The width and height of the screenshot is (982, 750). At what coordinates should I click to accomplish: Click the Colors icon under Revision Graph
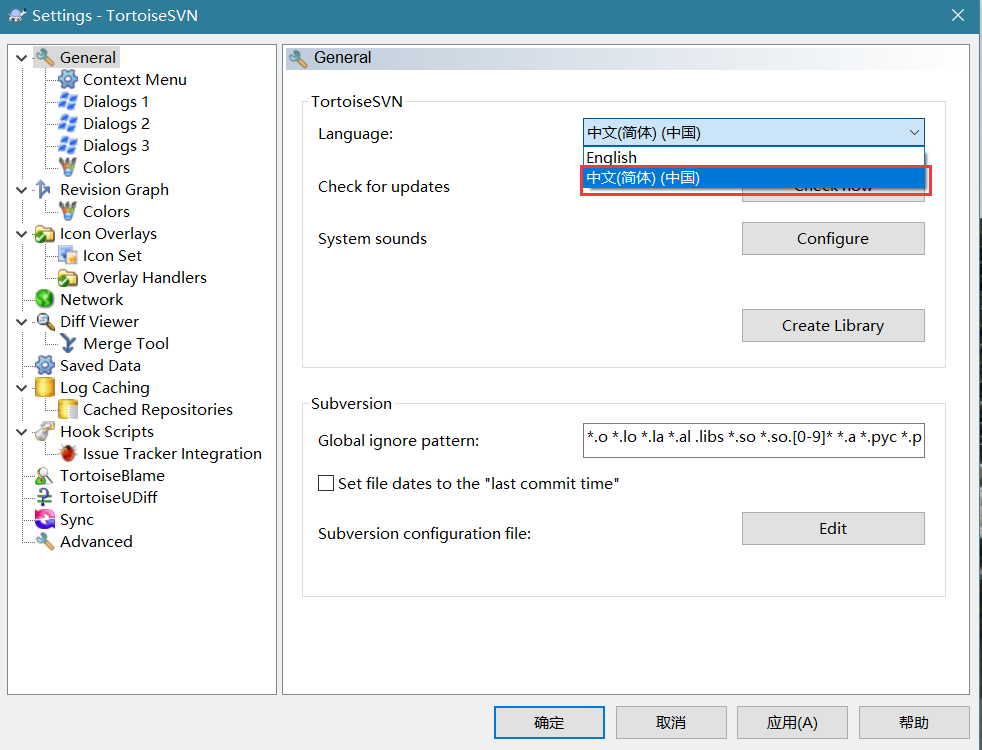click(x=68, y=211)
